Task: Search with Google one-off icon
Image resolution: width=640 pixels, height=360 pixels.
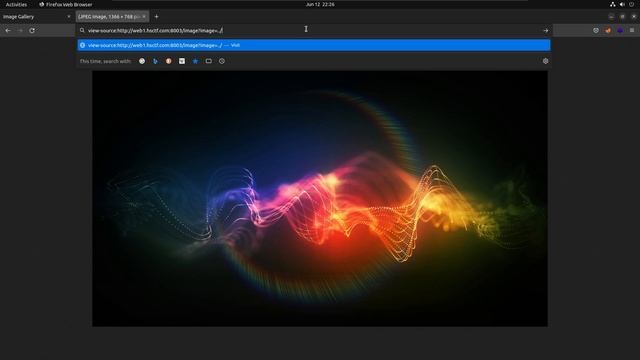Action: coord(142,61)
